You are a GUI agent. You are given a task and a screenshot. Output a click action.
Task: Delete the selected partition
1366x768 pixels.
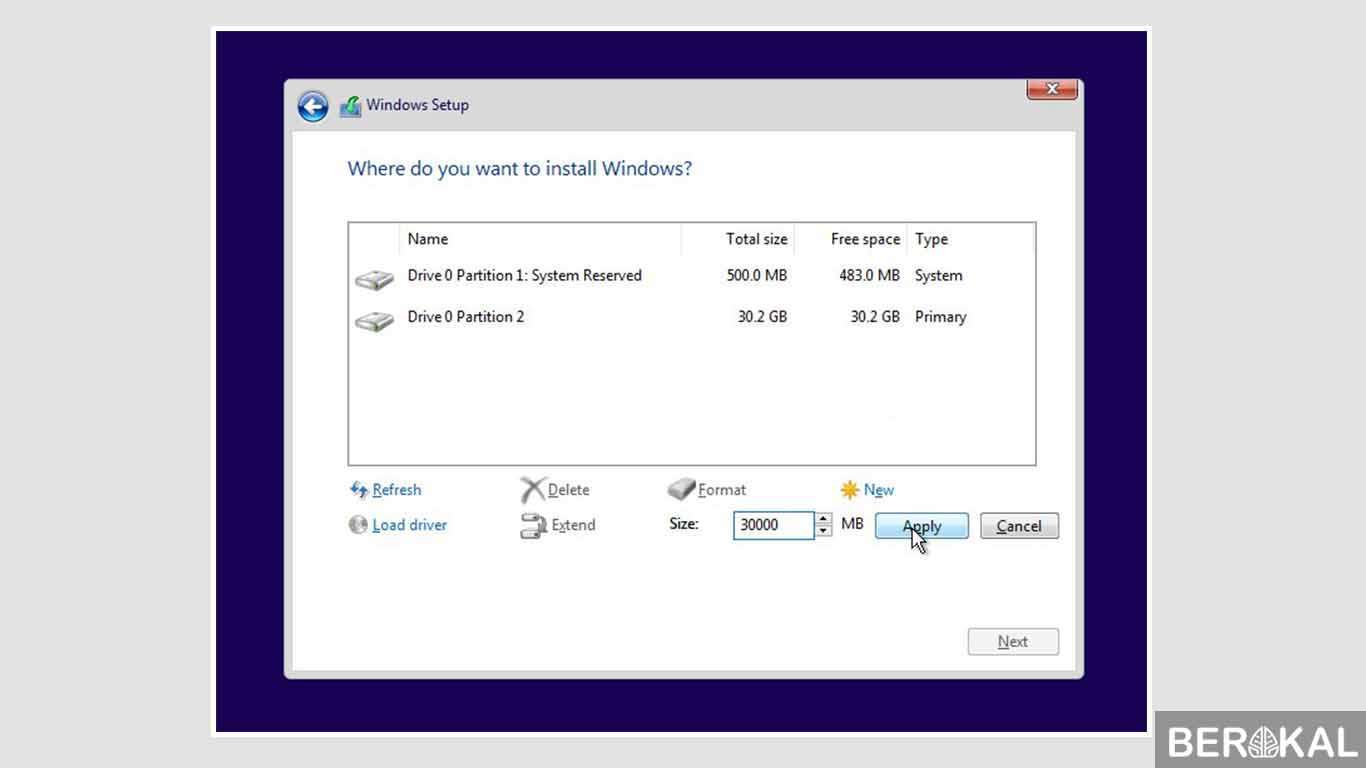(568, 490)
